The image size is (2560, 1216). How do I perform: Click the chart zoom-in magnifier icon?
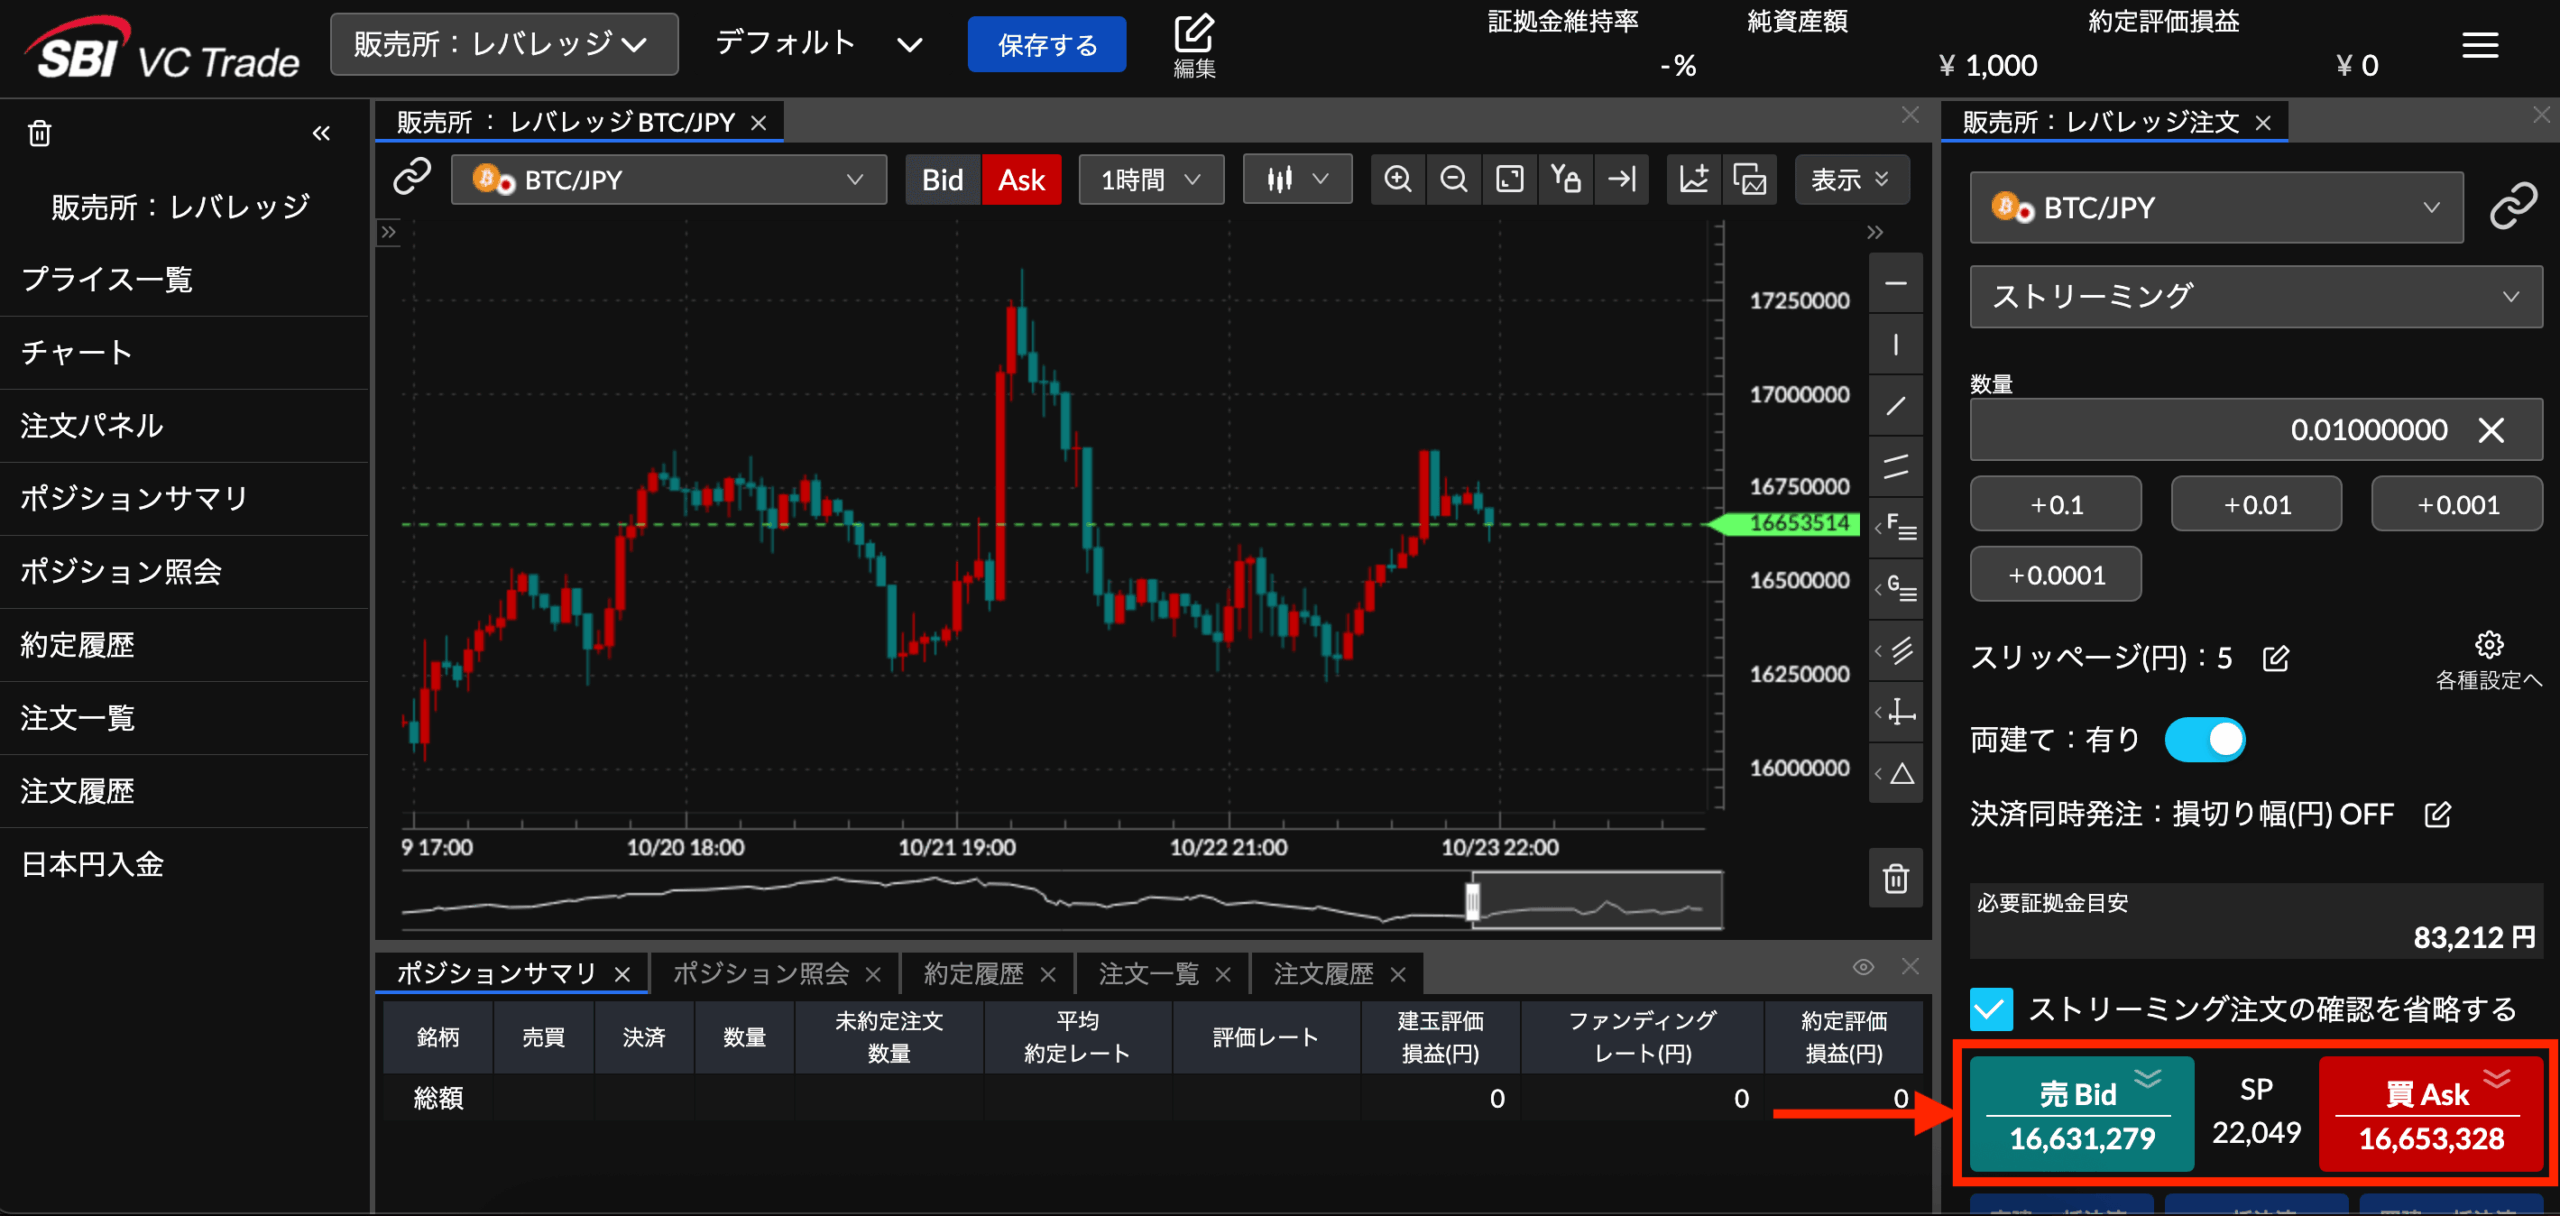tap(1397, 180)
